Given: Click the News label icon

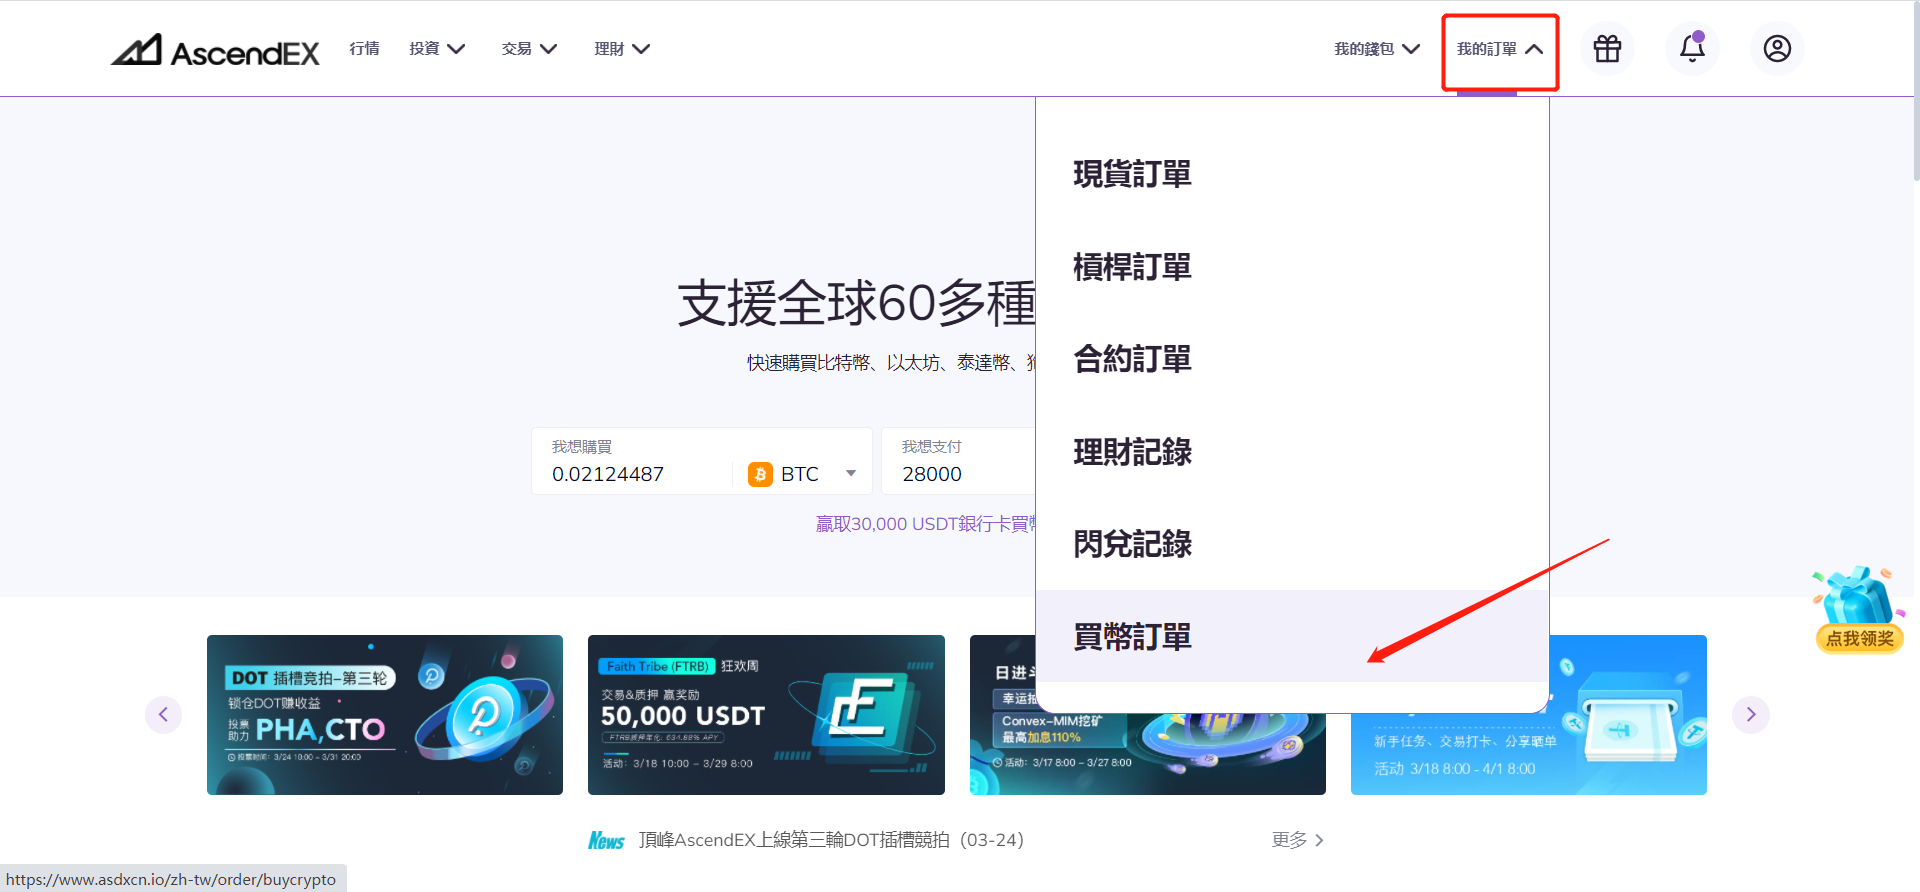Looking at the screenshot, I should 606,840.
